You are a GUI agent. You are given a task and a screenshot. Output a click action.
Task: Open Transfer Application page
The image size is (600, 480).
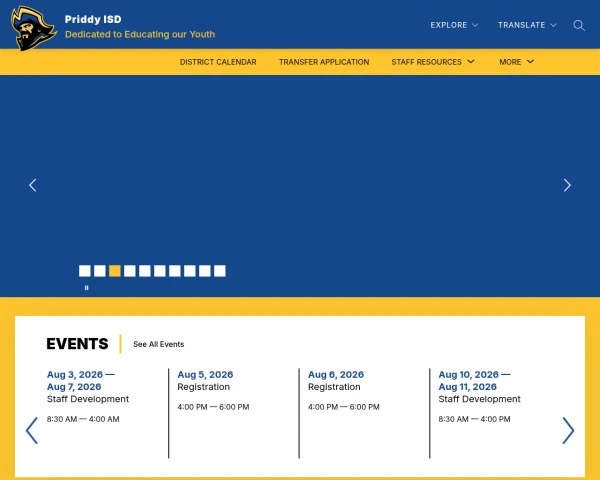(324, 62)
